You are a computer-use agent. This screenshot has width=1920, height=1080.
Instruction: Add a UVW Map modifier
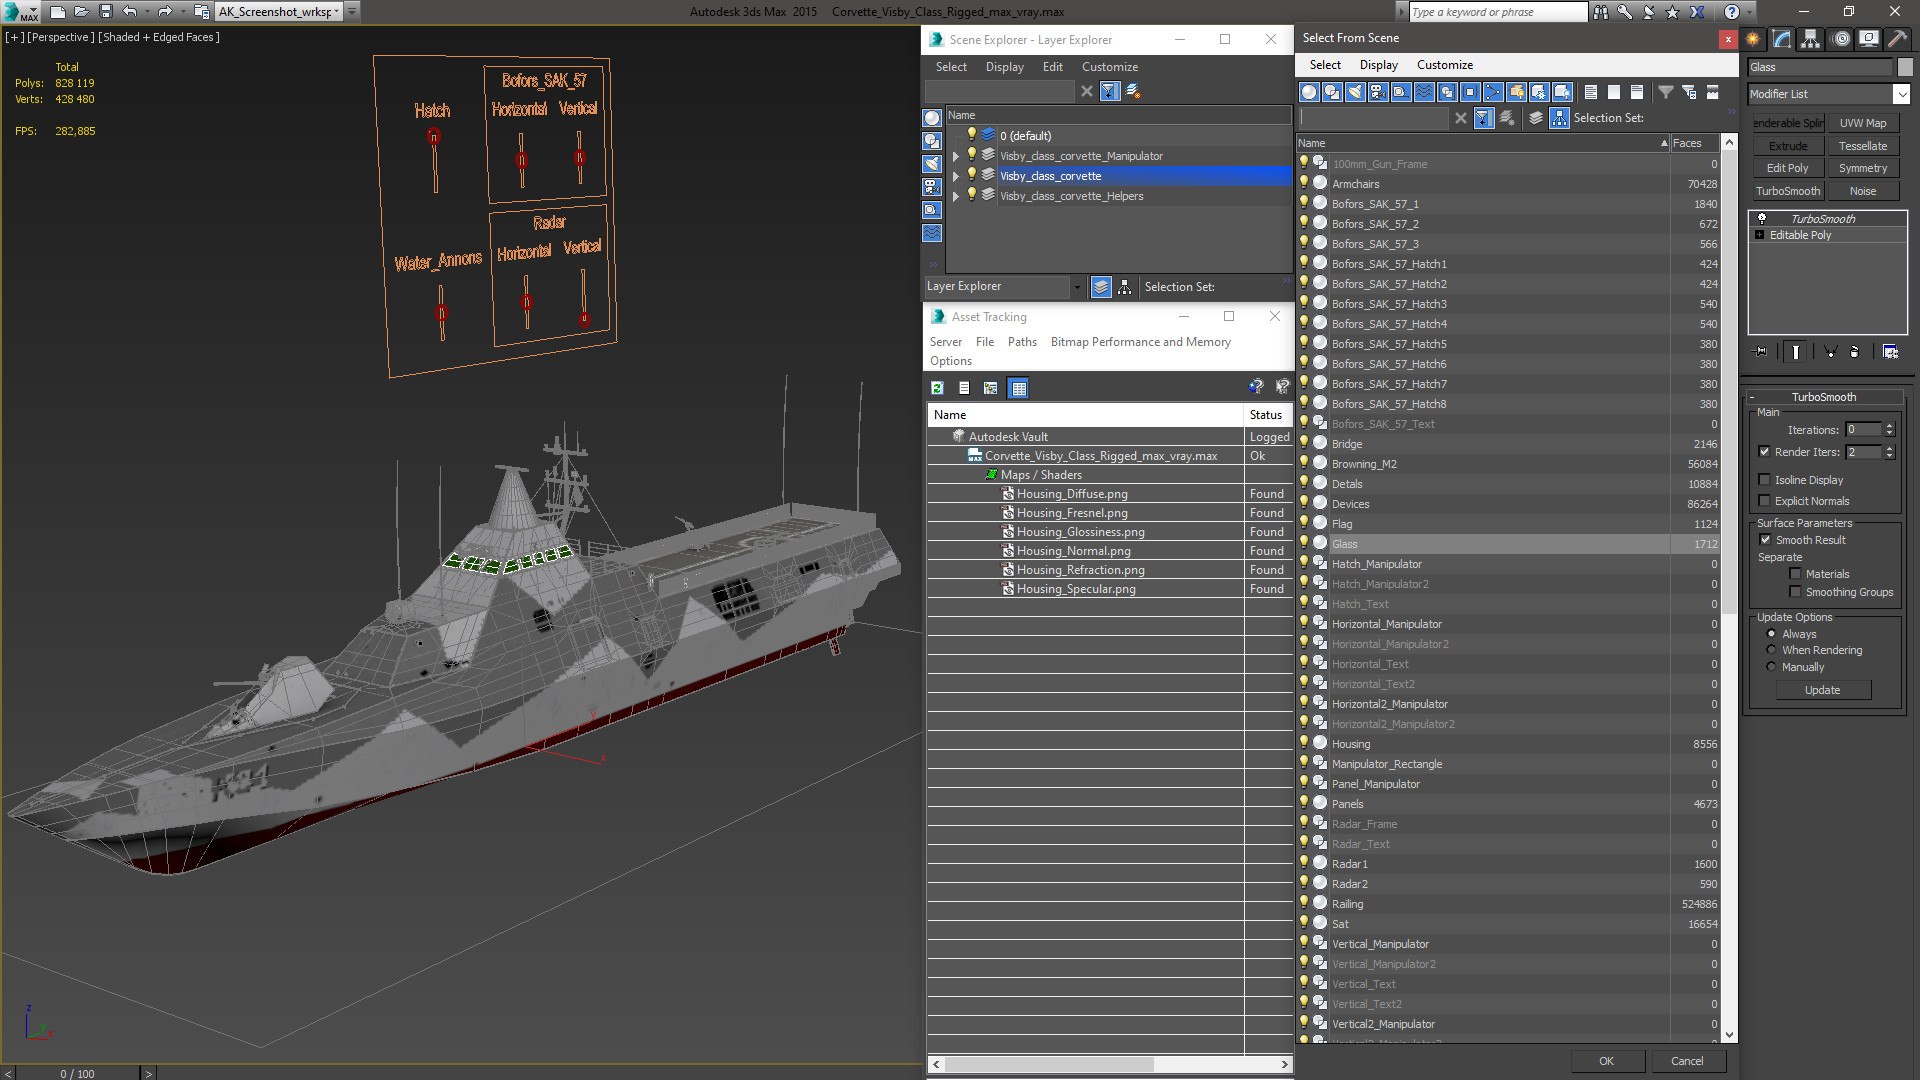1862,123
